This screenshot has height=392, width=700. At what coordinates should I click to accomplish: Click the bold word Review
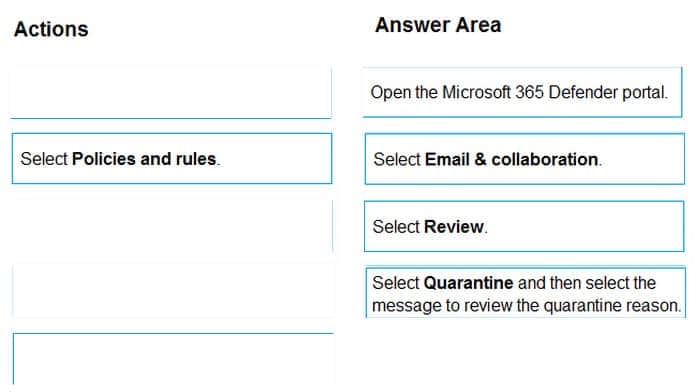coord(454,227)
